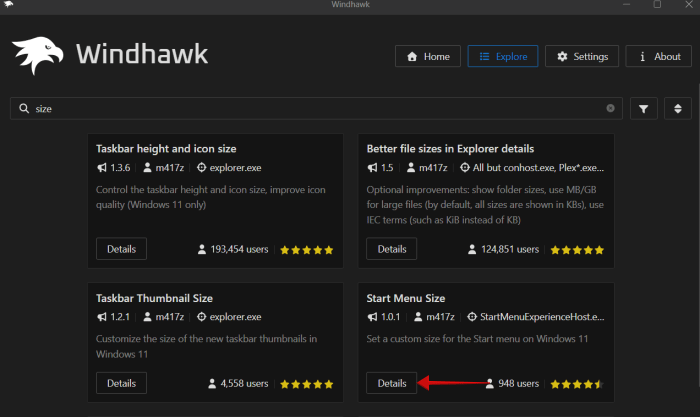This screenshot has height=417, width=700.
Task: Click the author icon beside m417z in Taskbar Thumbnail Size
Action: pyautogui.click(x=147, y=317)
